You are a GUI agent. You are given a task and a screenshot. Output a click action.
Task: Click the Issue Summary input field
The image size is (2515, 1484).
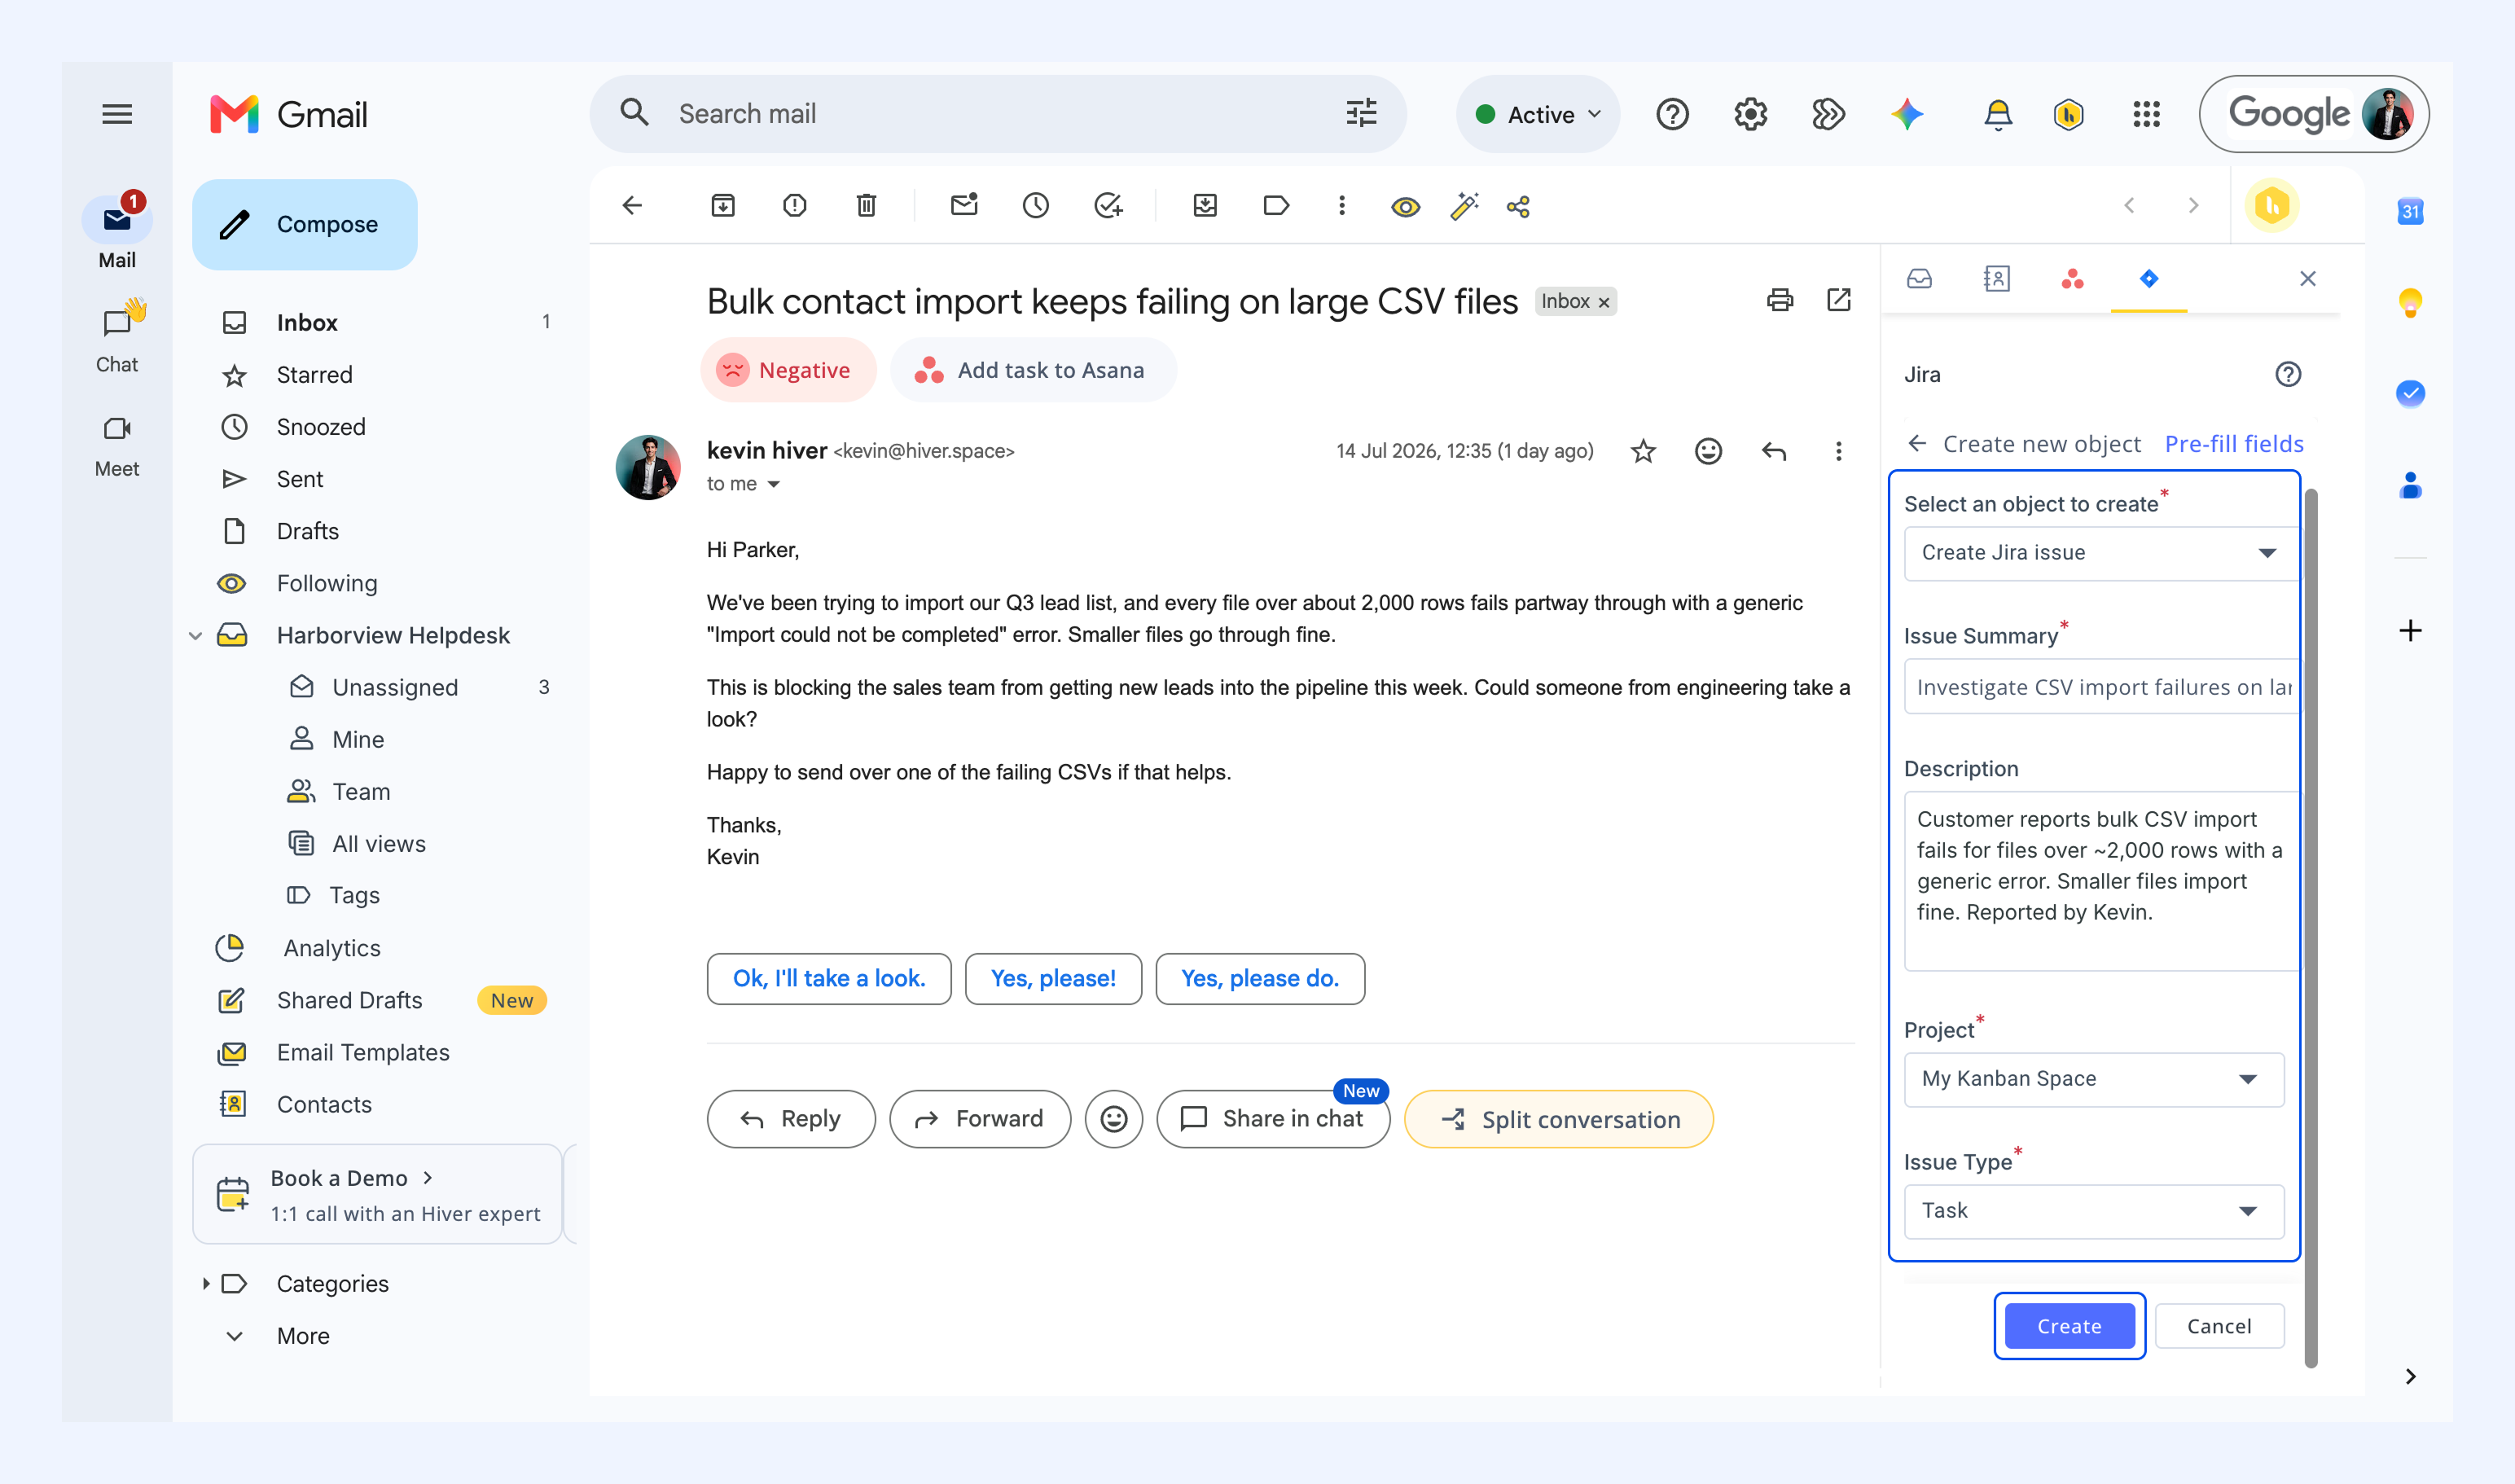coord(2102,687)
